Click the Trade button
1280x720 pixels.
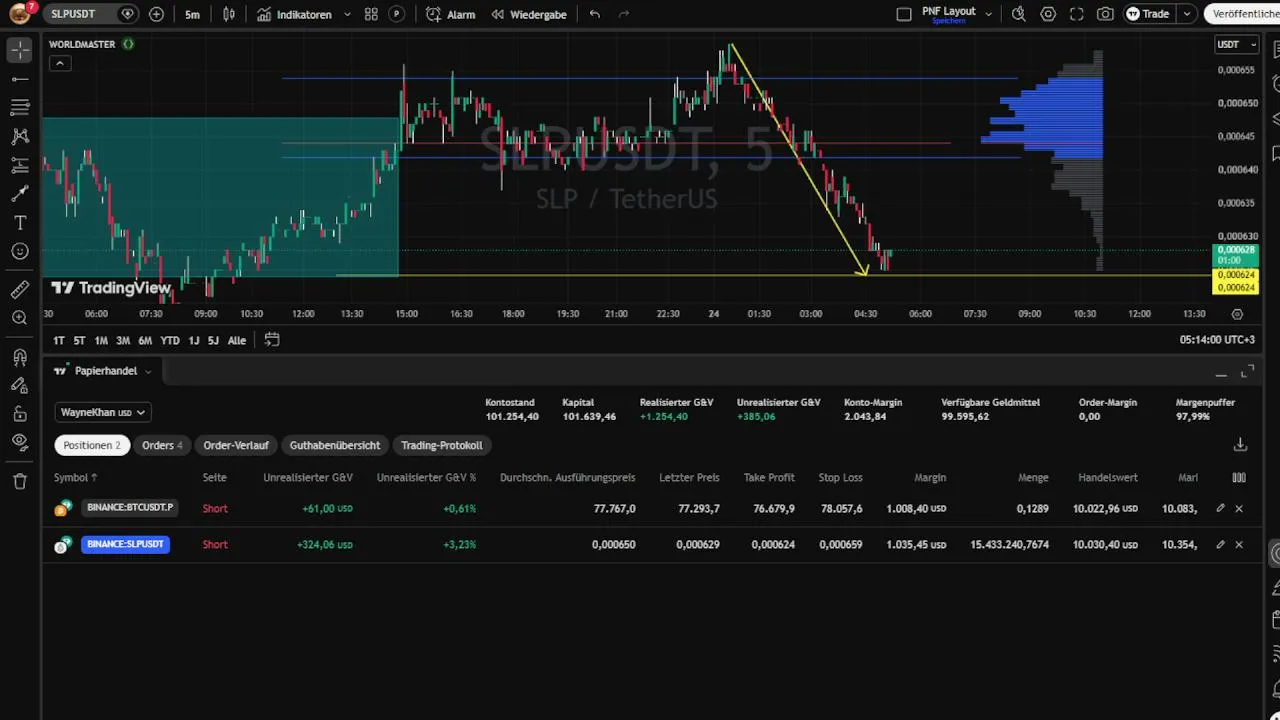[x=1147, y=14]
